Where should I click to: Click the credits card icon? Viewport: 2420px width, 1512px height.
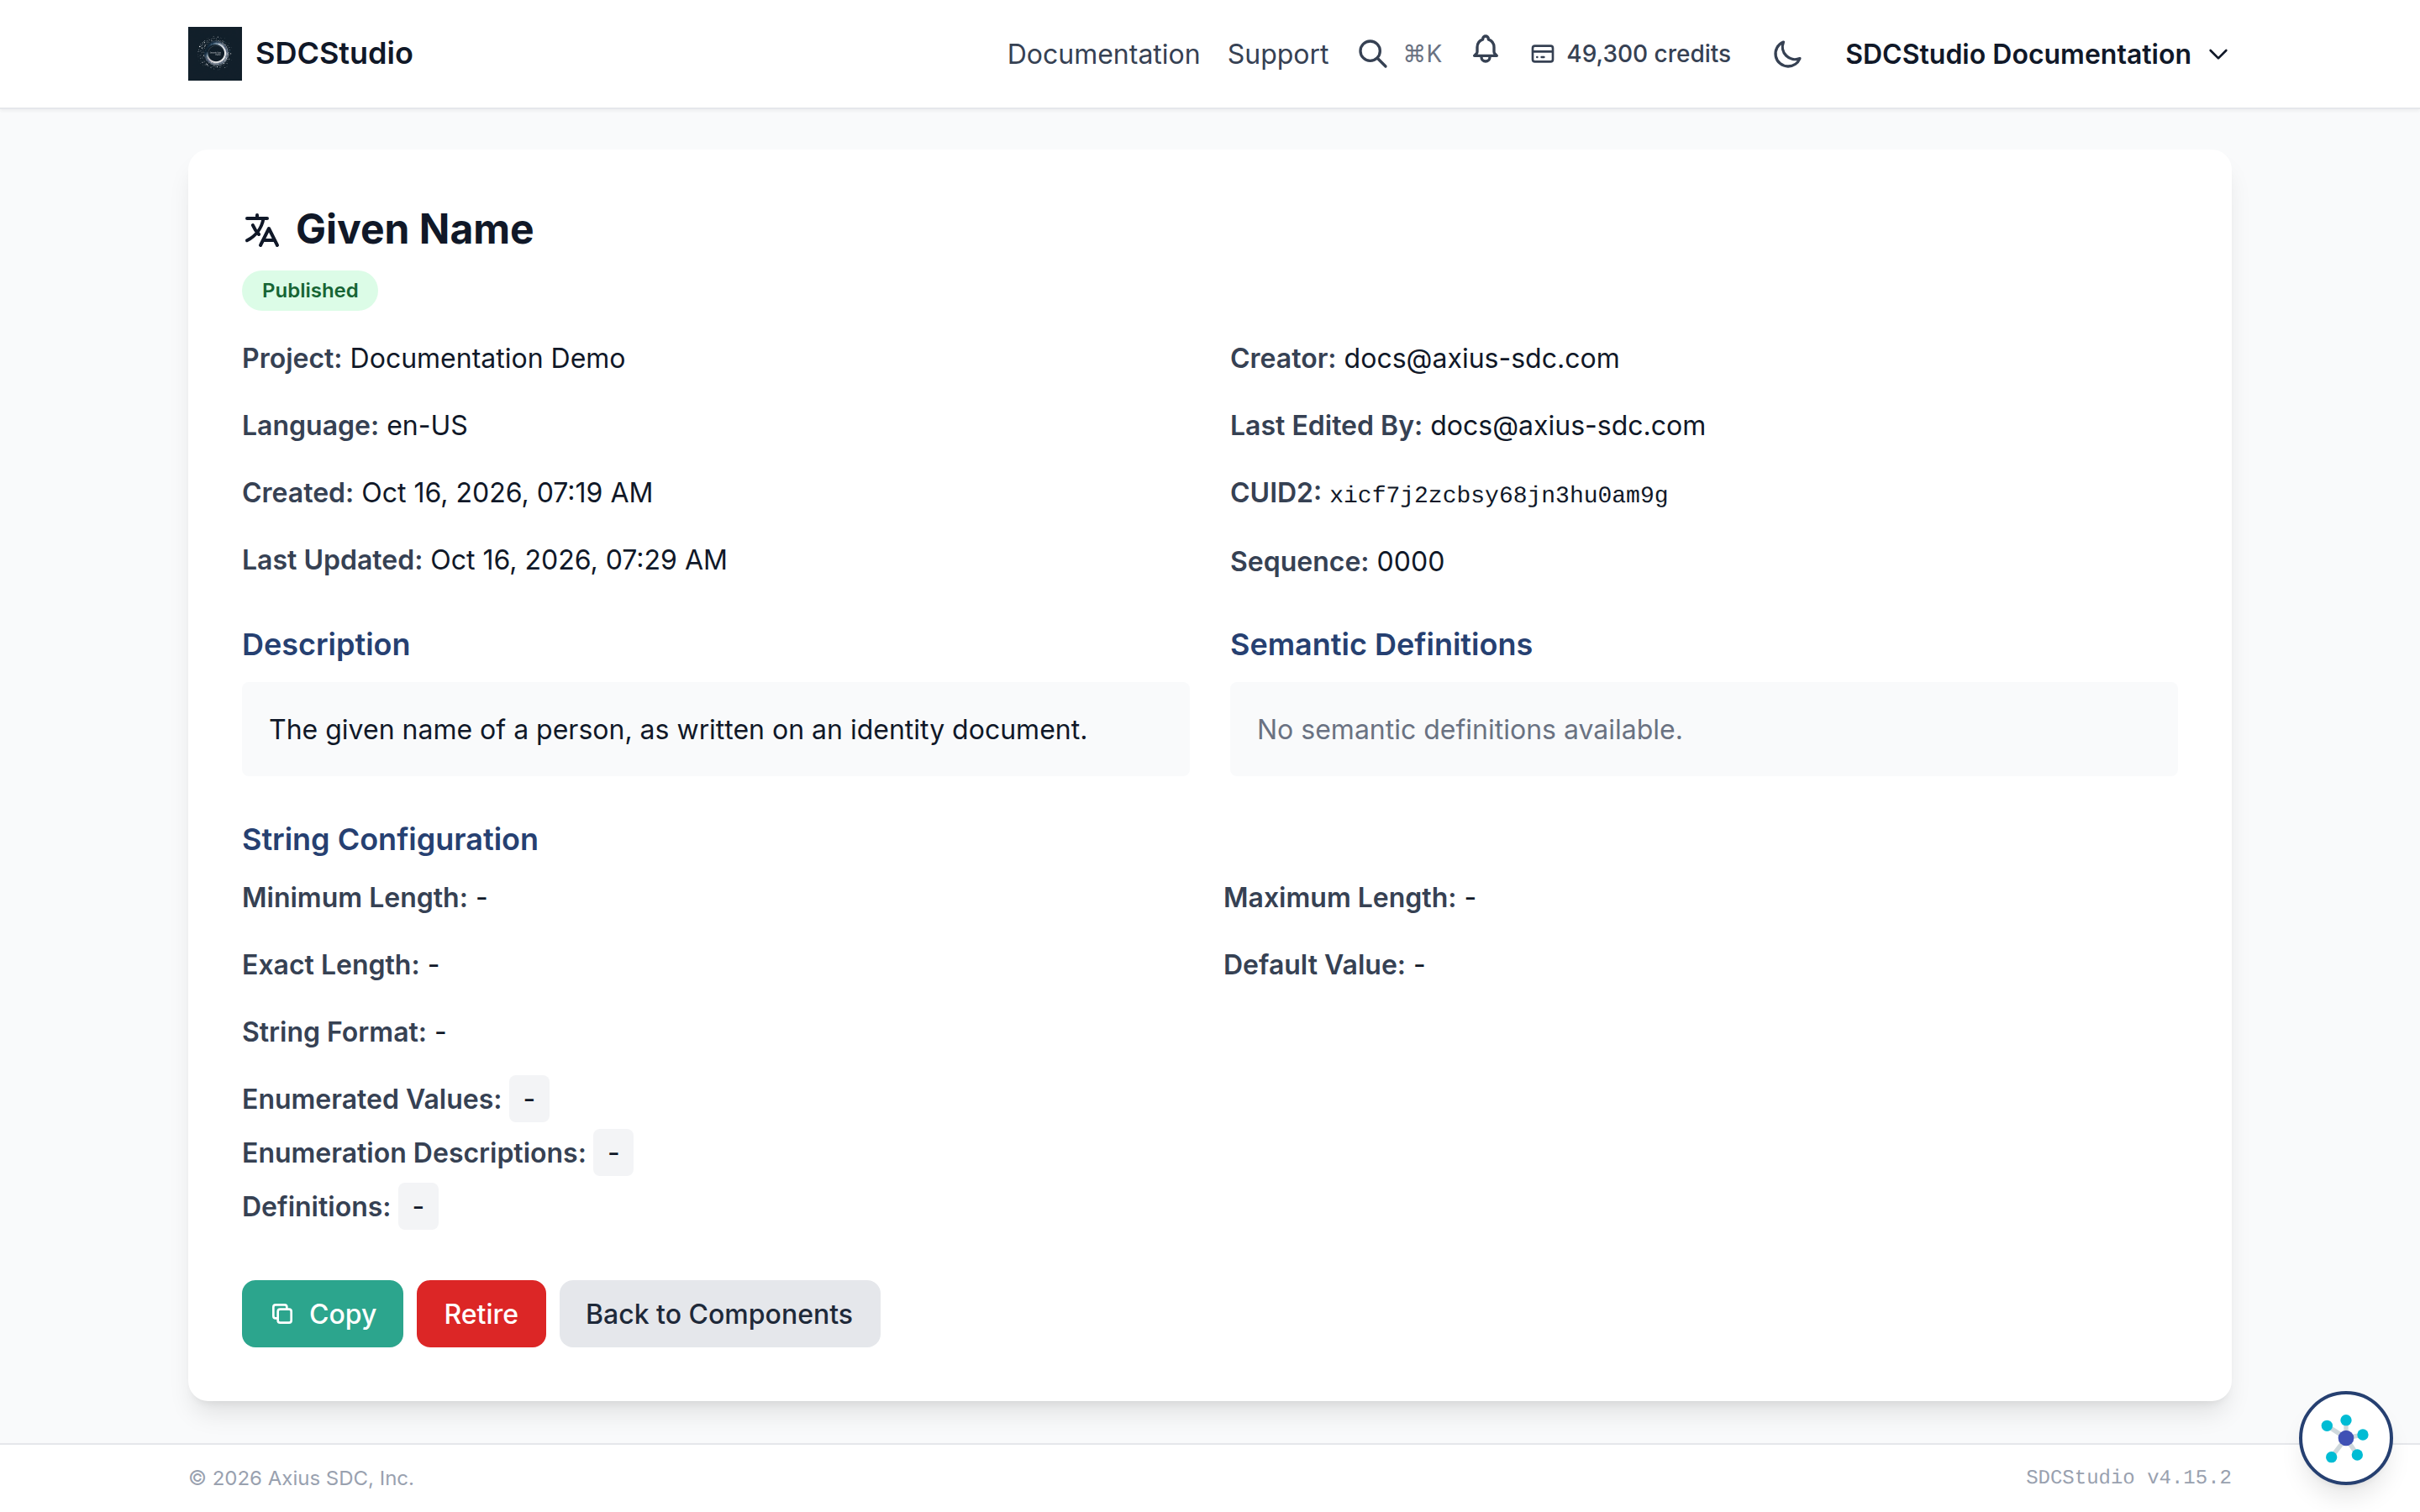pos(1542,54)
